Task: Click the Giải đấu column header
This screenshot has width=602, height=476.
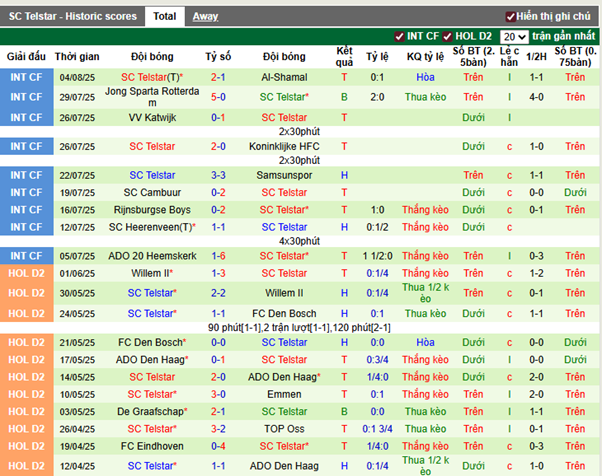Action: [x=26, y=56]
